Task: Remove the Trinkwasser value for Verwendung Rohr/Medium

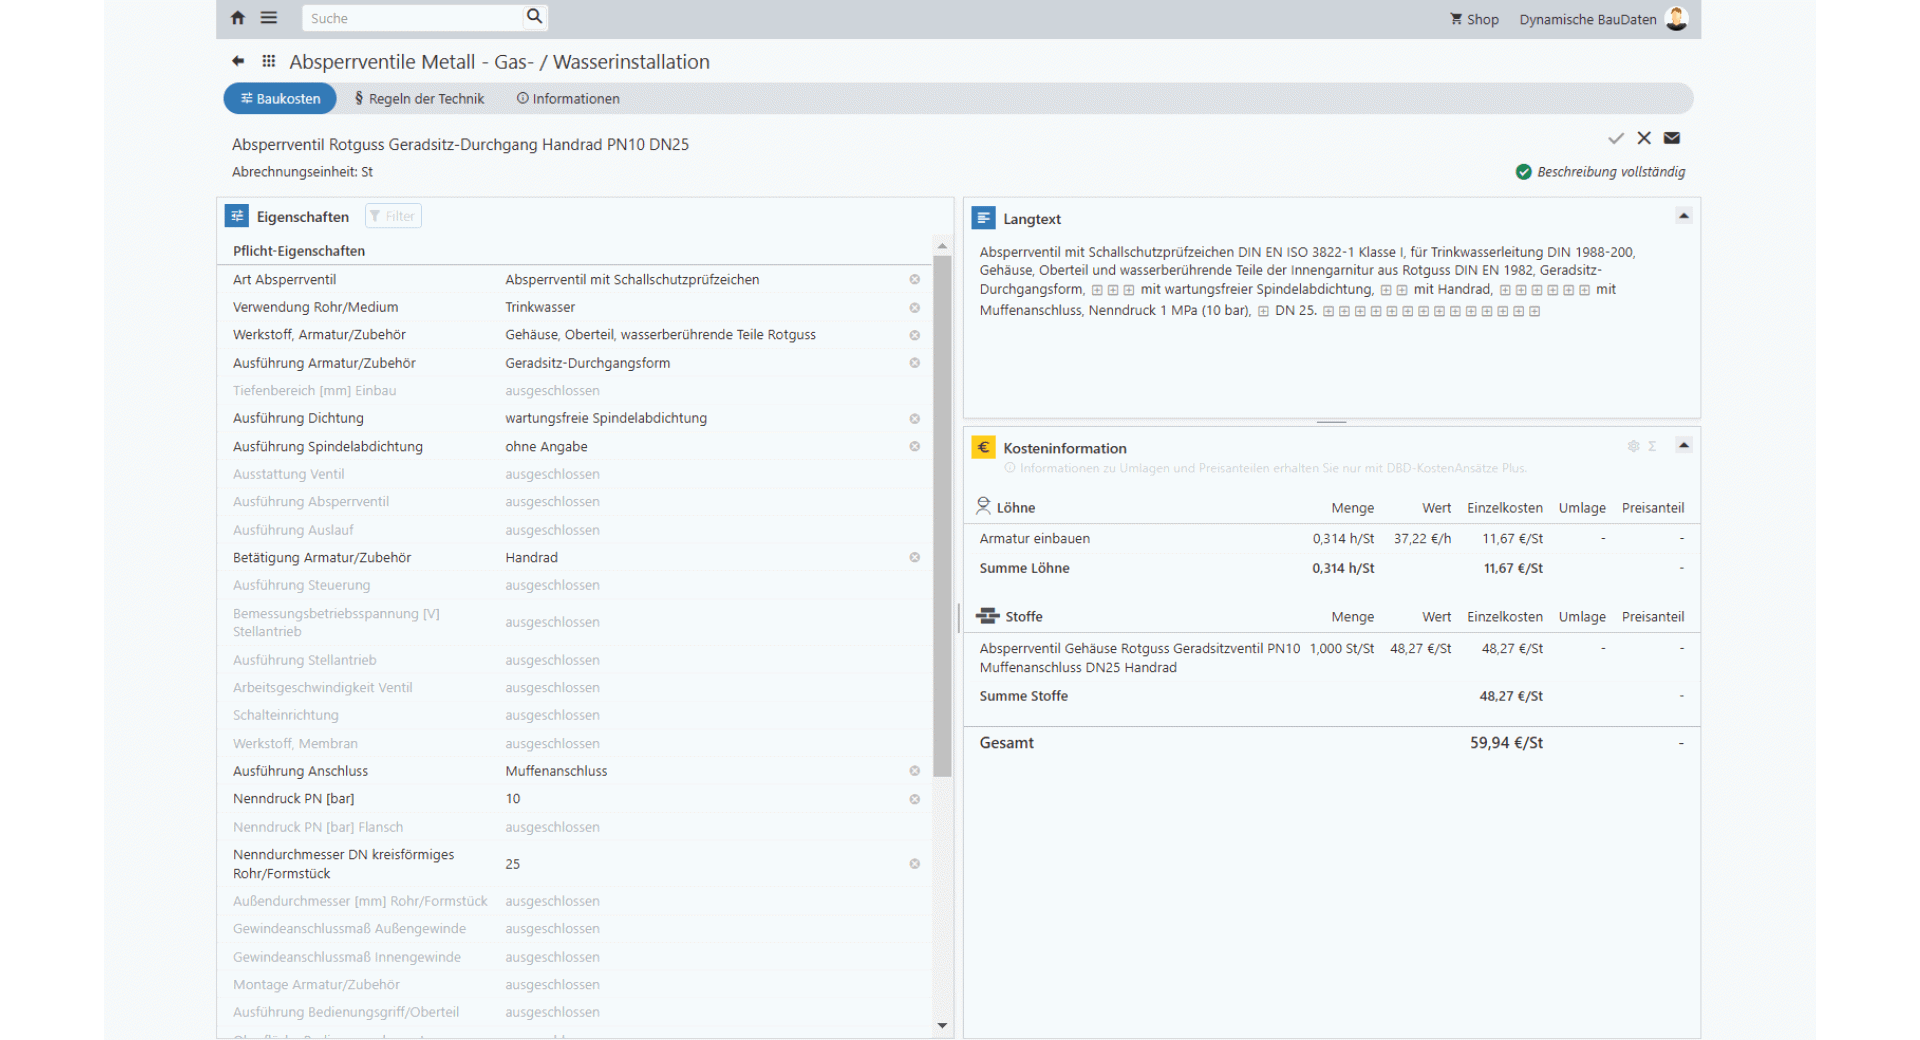Action: [914, 308]
